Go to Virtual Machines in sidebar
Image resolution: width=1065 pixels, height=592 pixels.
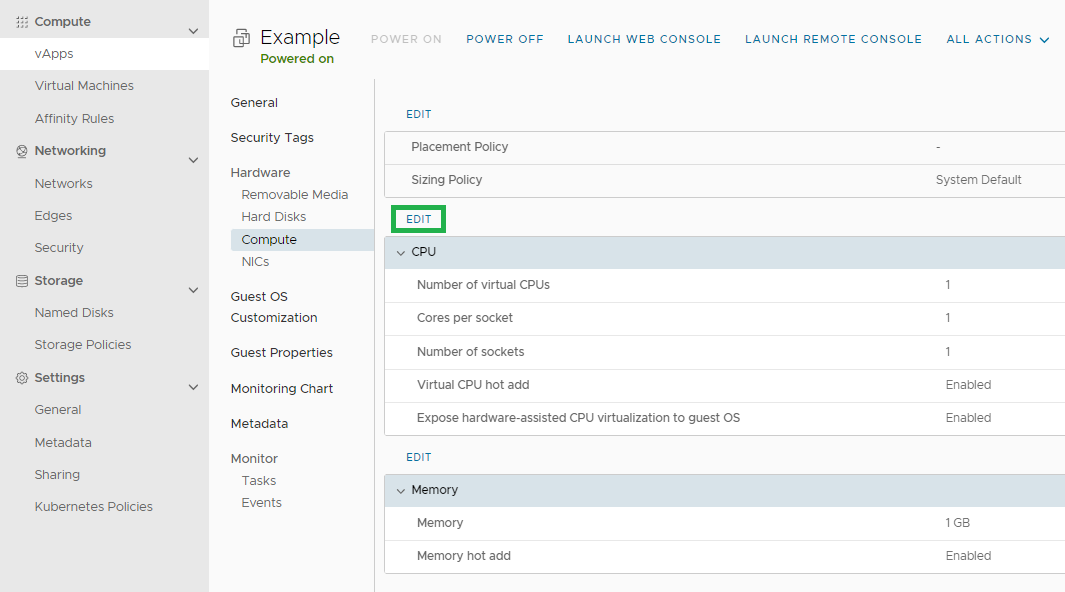(84, 86)
